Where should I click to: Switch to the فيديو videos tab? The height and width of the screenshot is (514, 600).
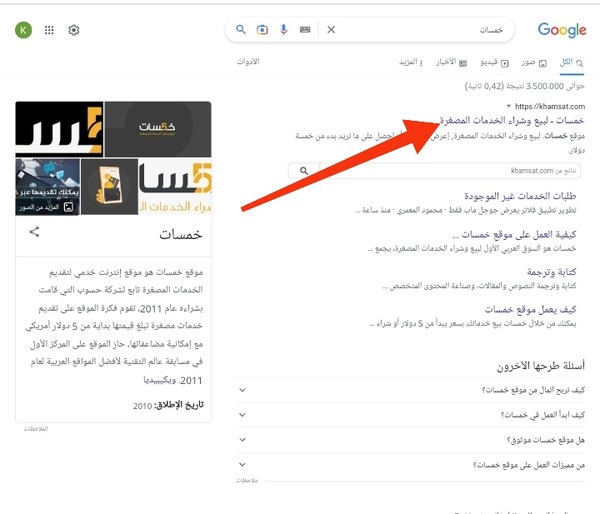tap(487, 62)
